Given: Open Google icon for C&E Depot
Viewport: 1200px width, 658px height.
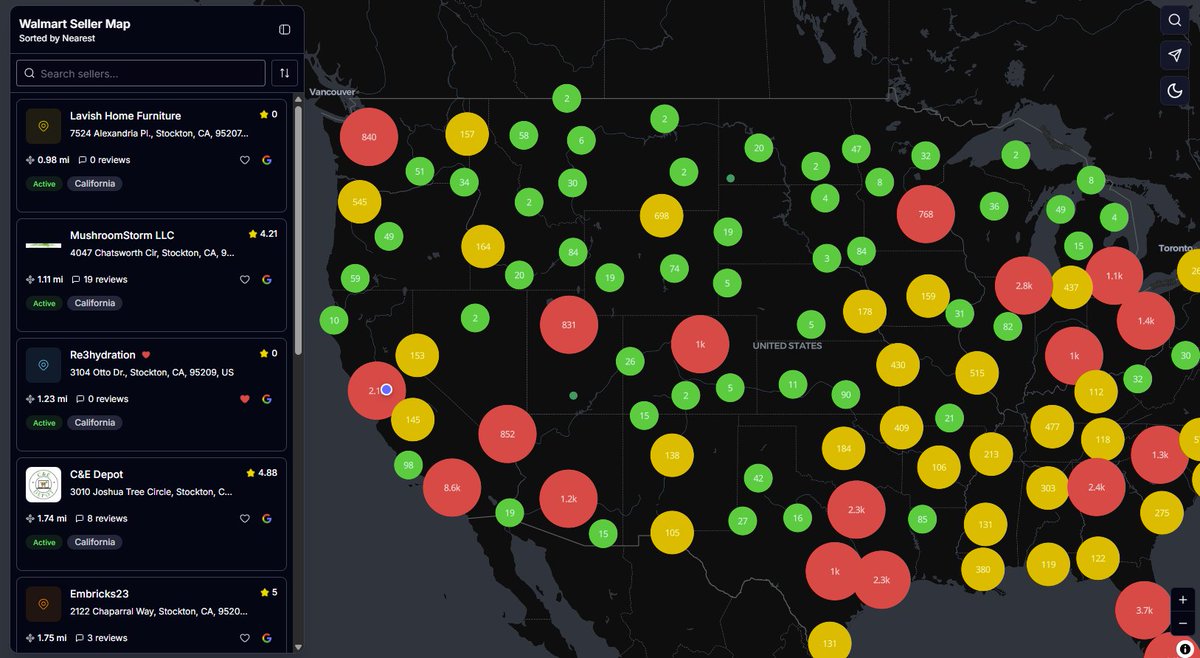Looking at the screenshot, I should point(267,519).
